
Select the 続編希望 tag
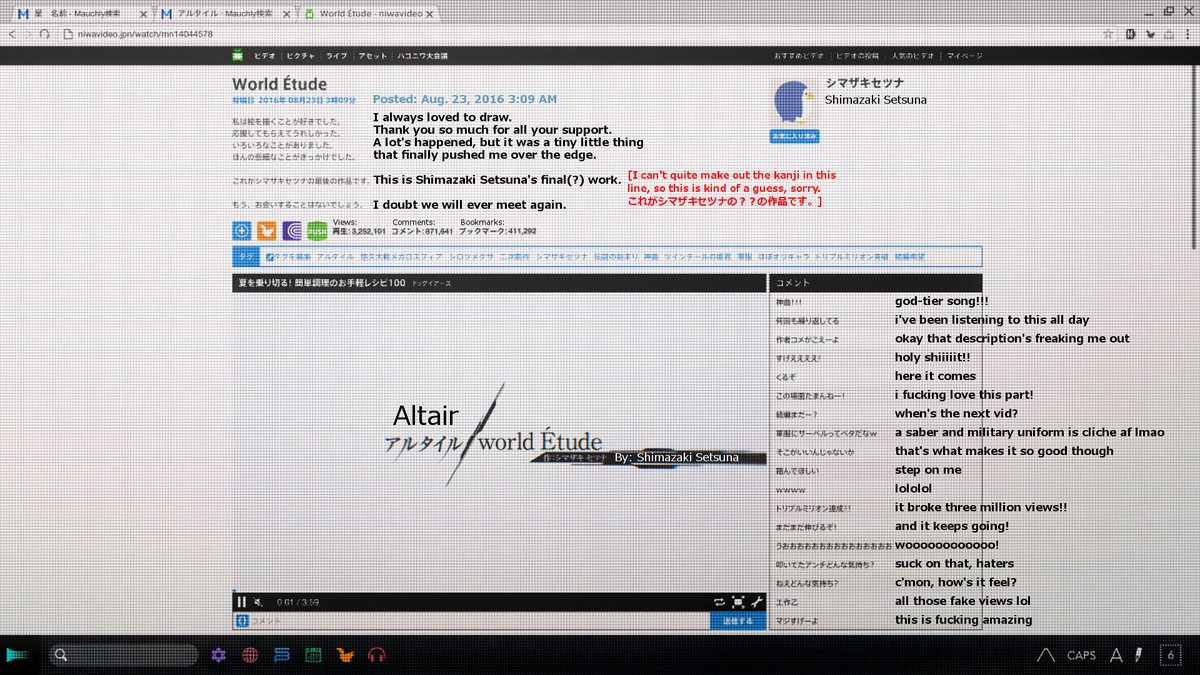[910, 256]
